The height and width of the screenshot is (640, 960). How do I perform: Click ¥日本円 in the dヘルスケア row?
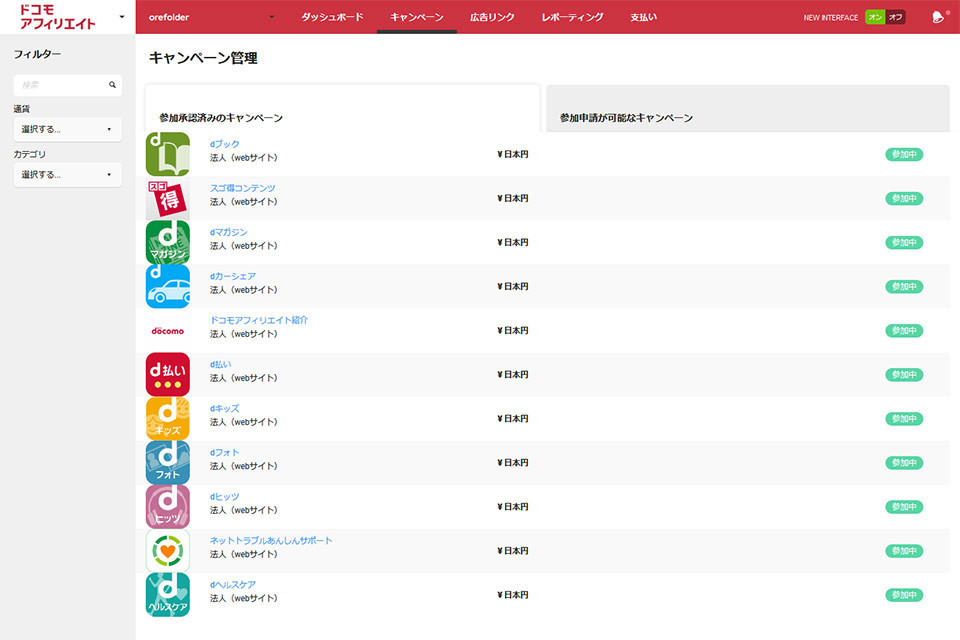[512, 595]
